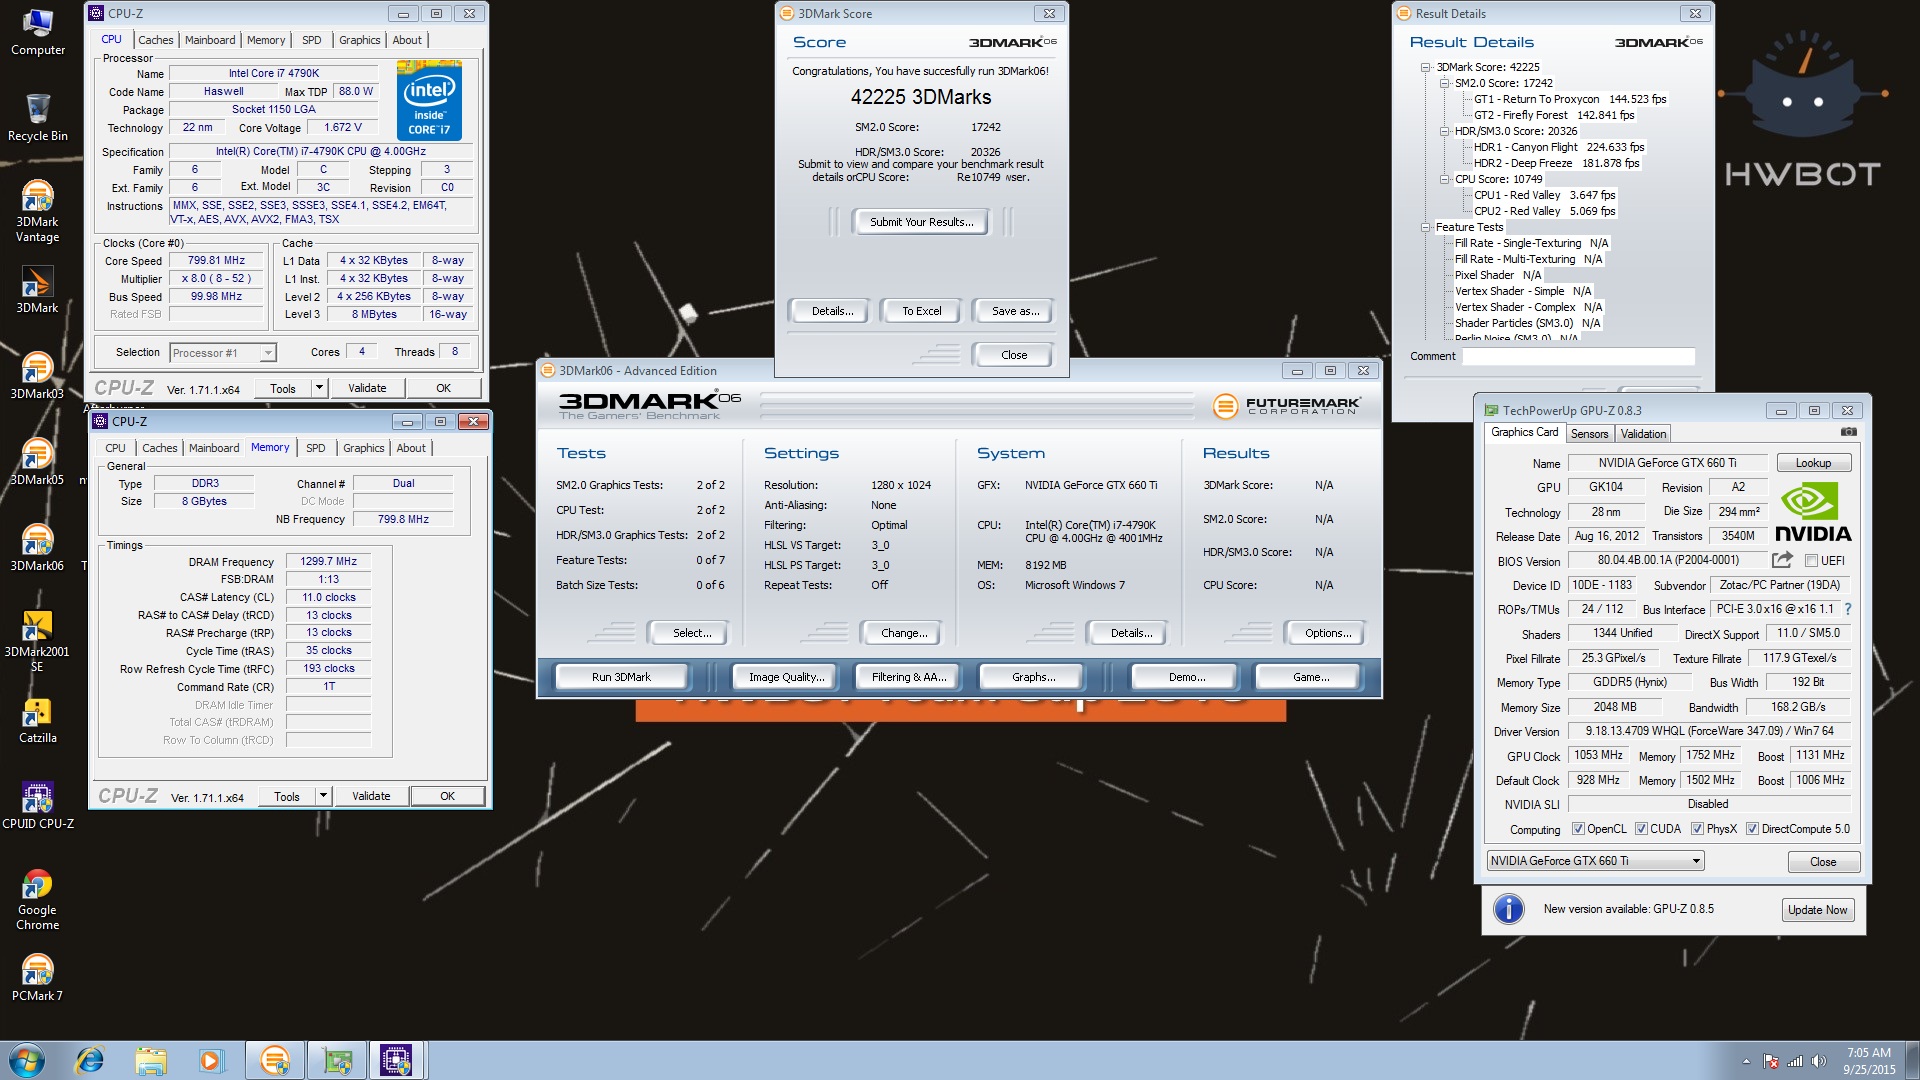Open the 3DMark Vantage desktop shortcut
The width and height of the screenshot is (1920, 1080).
37,211
